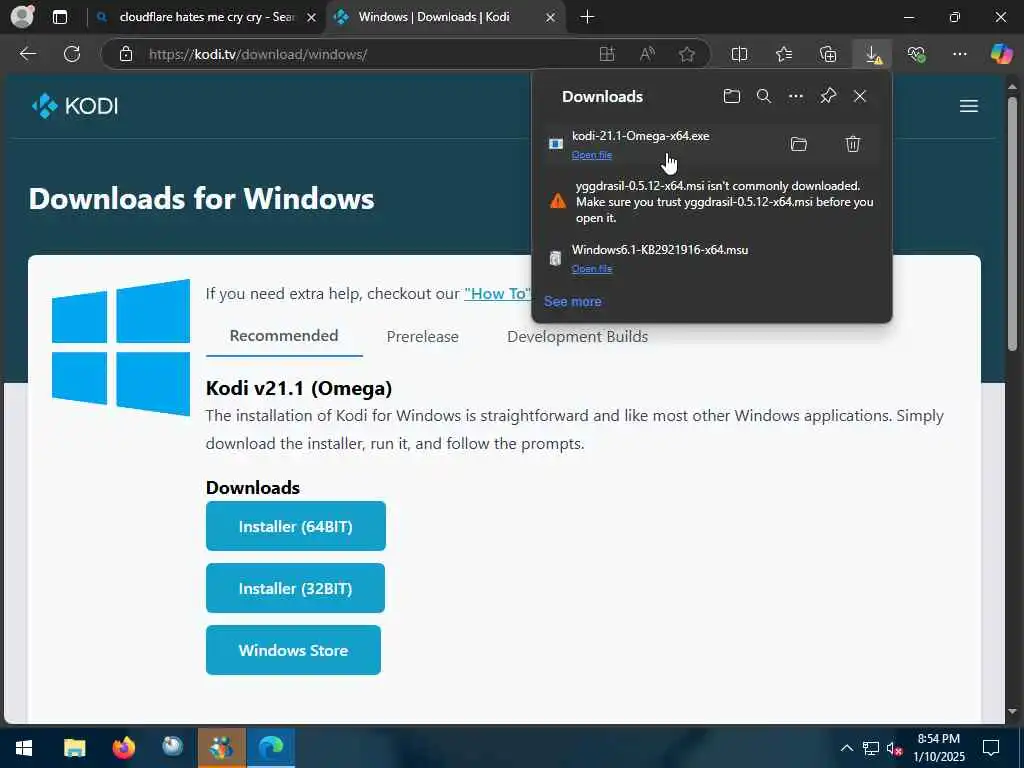Open split screen icon in toolbar
This screenshot has width=1024, height=768.
(x=739, y=54)
